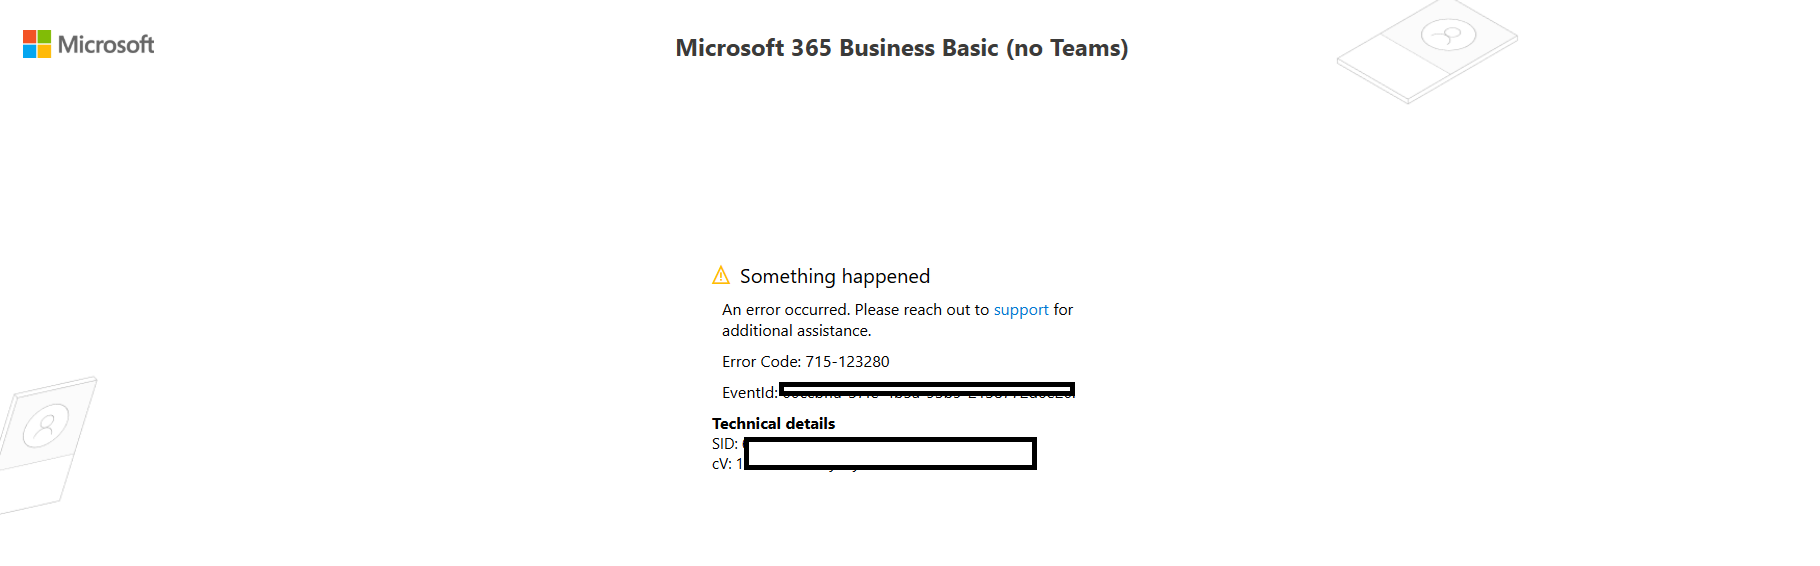
Task: Click the Technical details heading
Action: click(773, 424)
